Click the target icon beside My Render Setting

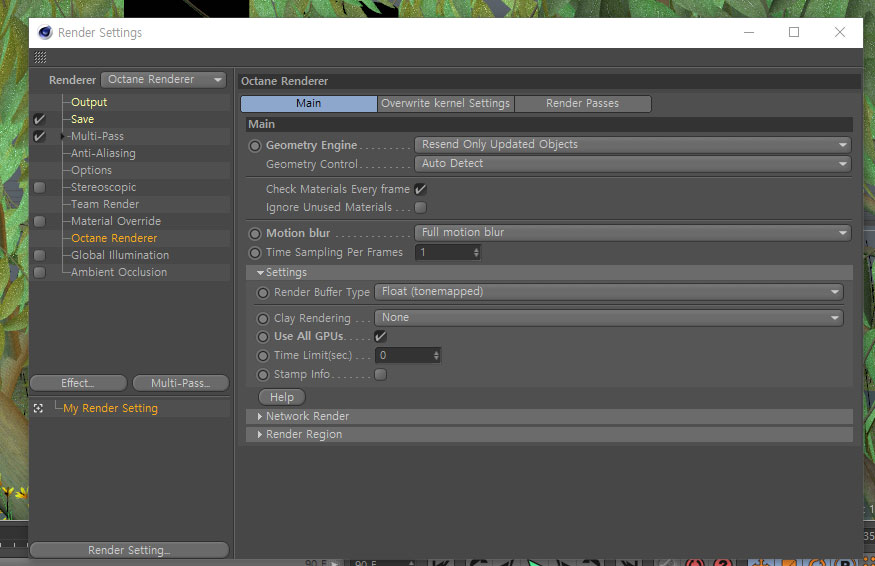(38, 409)
